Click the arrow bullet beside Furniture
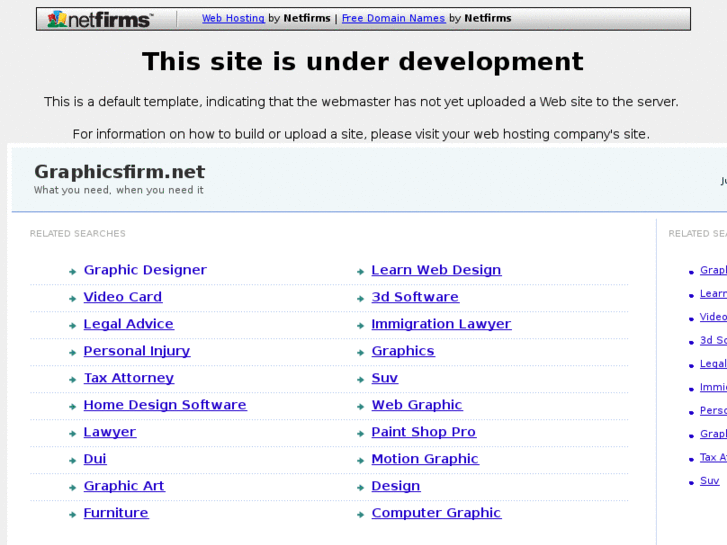The image size is (727, 545). (x=72, y=514)
